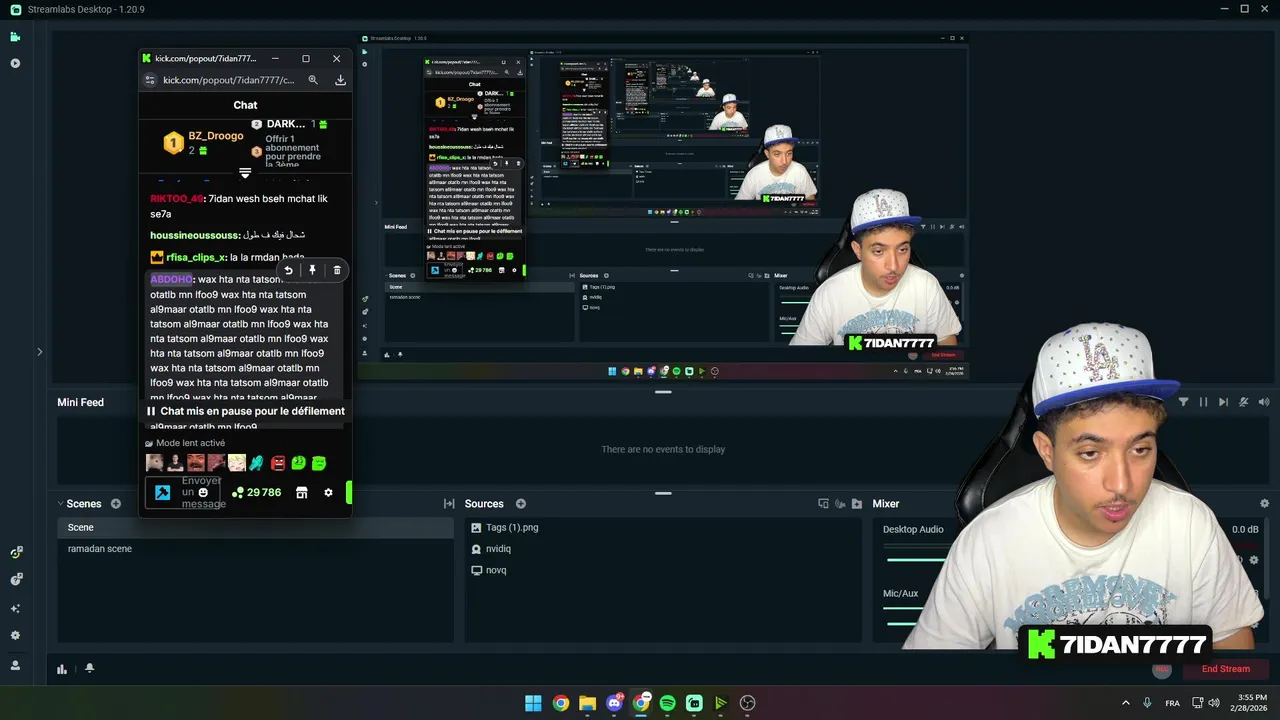Open scene transitions icon beside Sources

pos(449,504)
